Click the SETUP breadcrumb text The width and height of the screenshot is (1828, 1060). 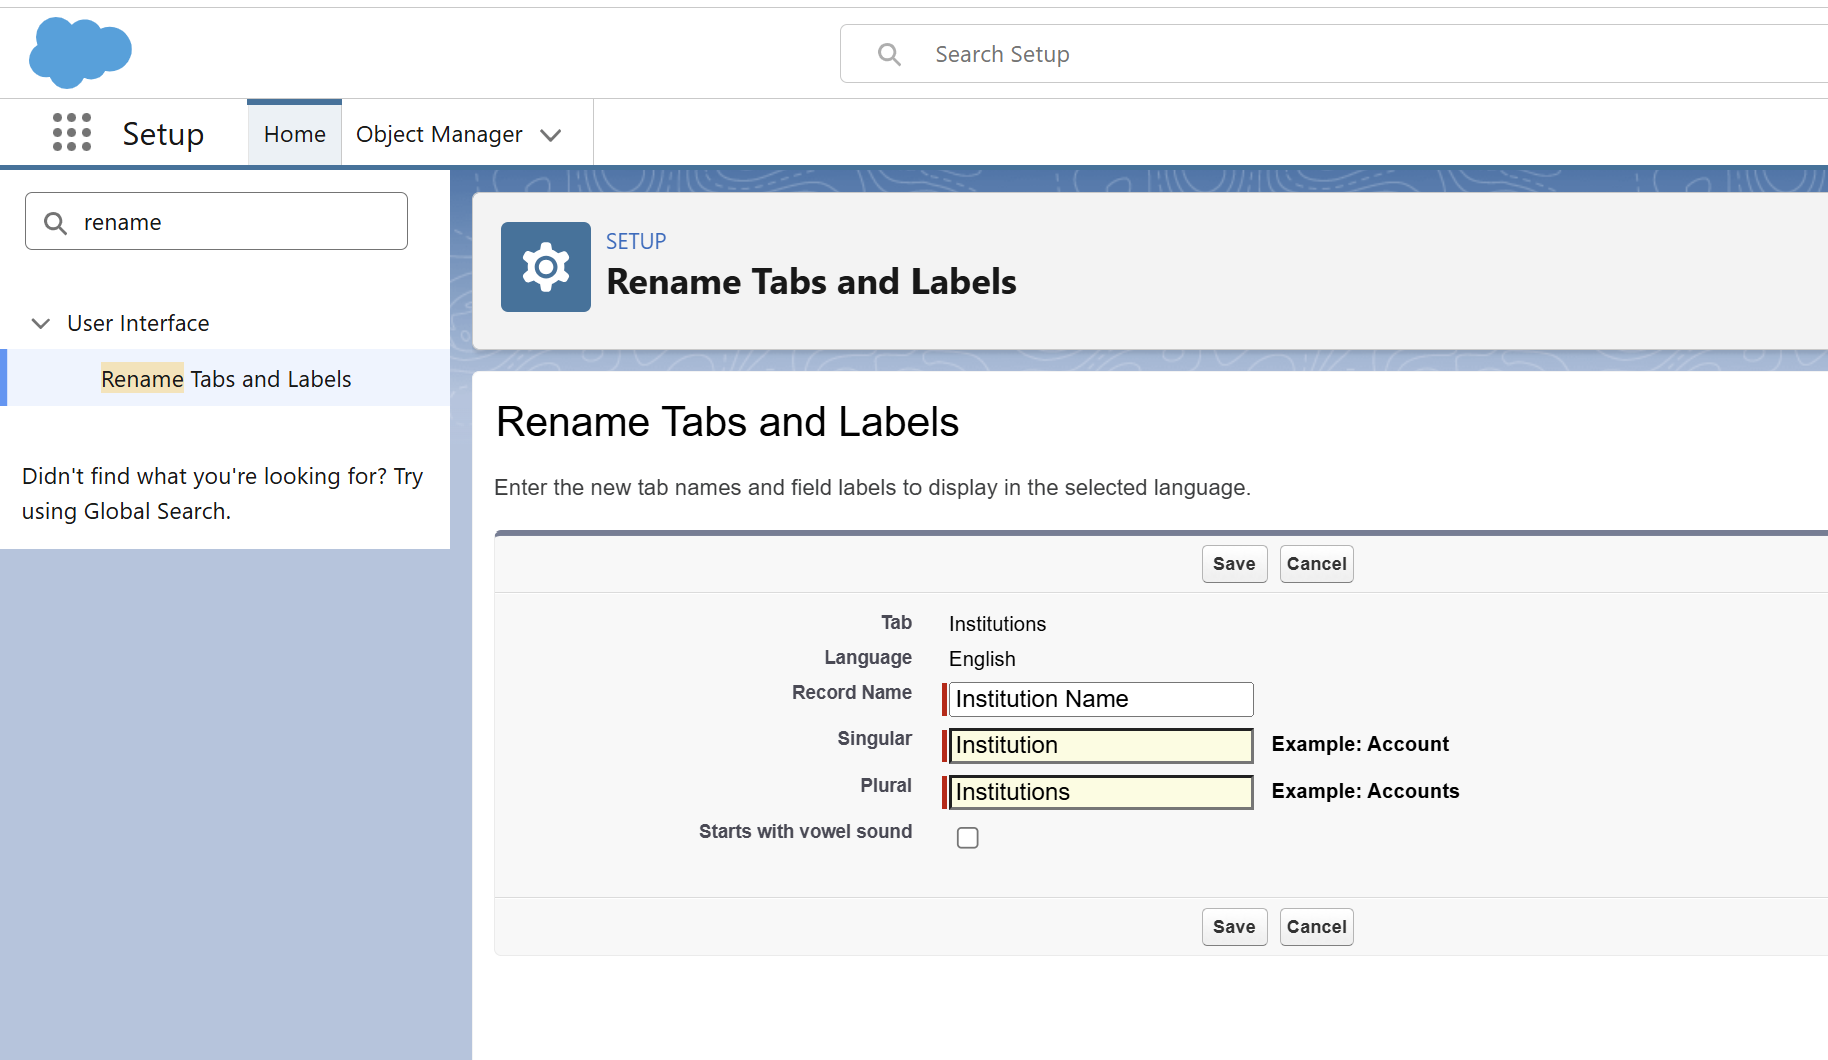(636, 241)
